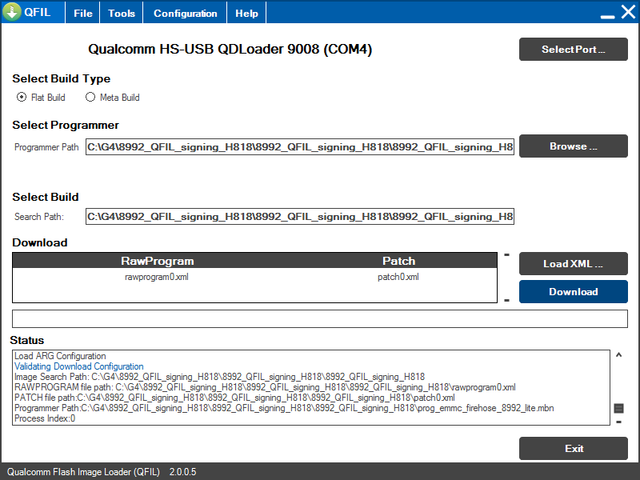Click the SelectPort button

pos(573,49)
